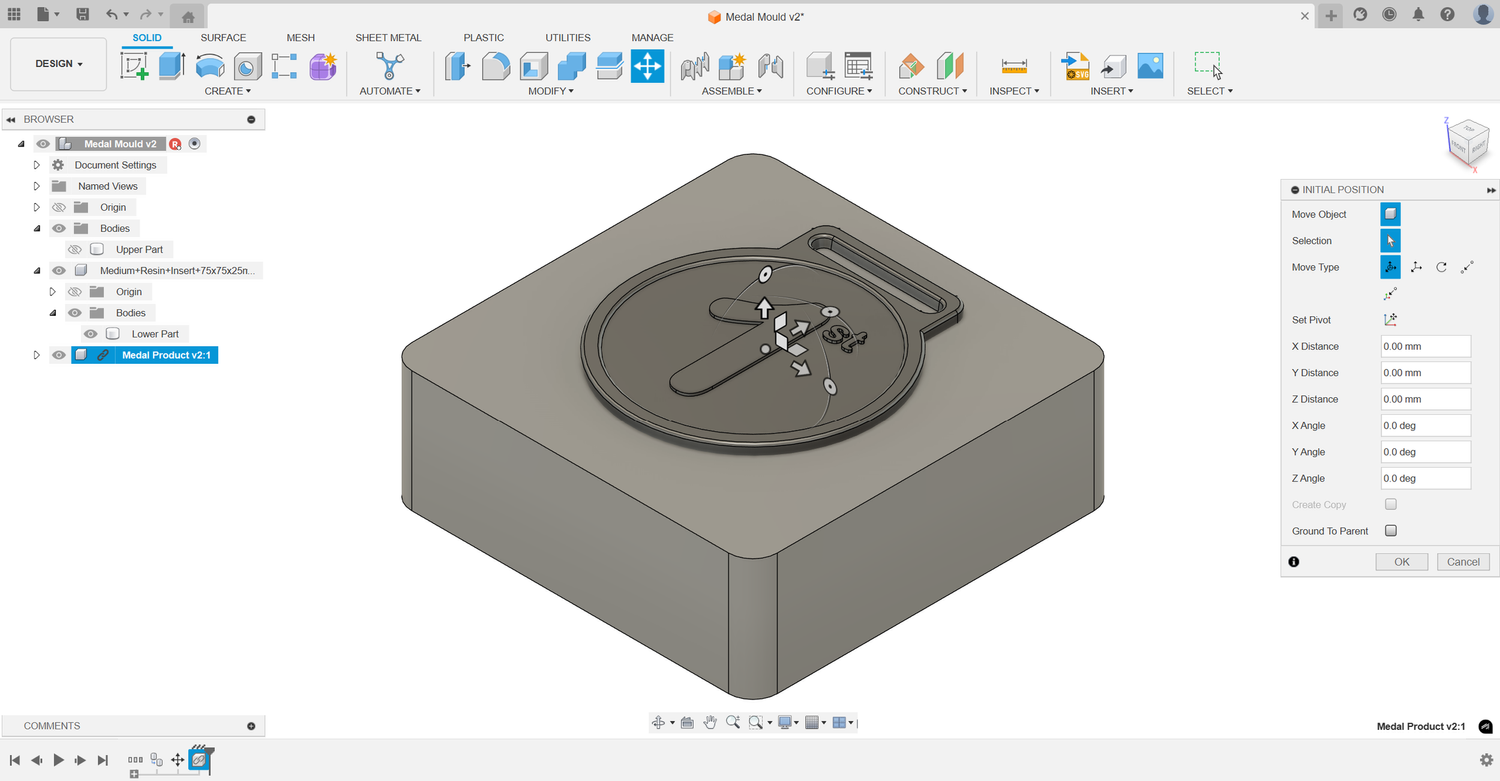Hide the Lower Part body

(x=91, y=334)
